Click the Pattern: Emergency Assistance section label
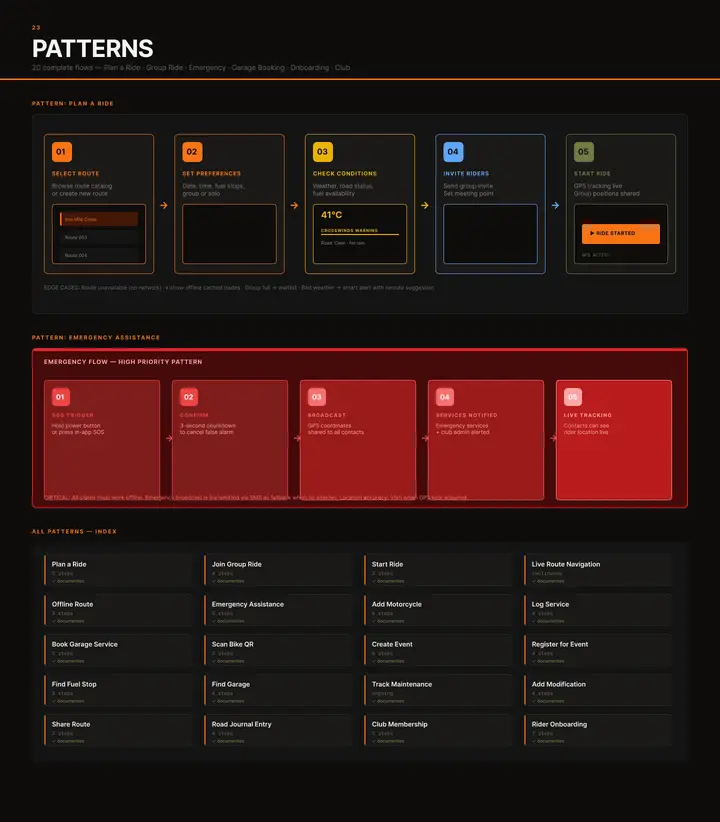 pos(95,338)
